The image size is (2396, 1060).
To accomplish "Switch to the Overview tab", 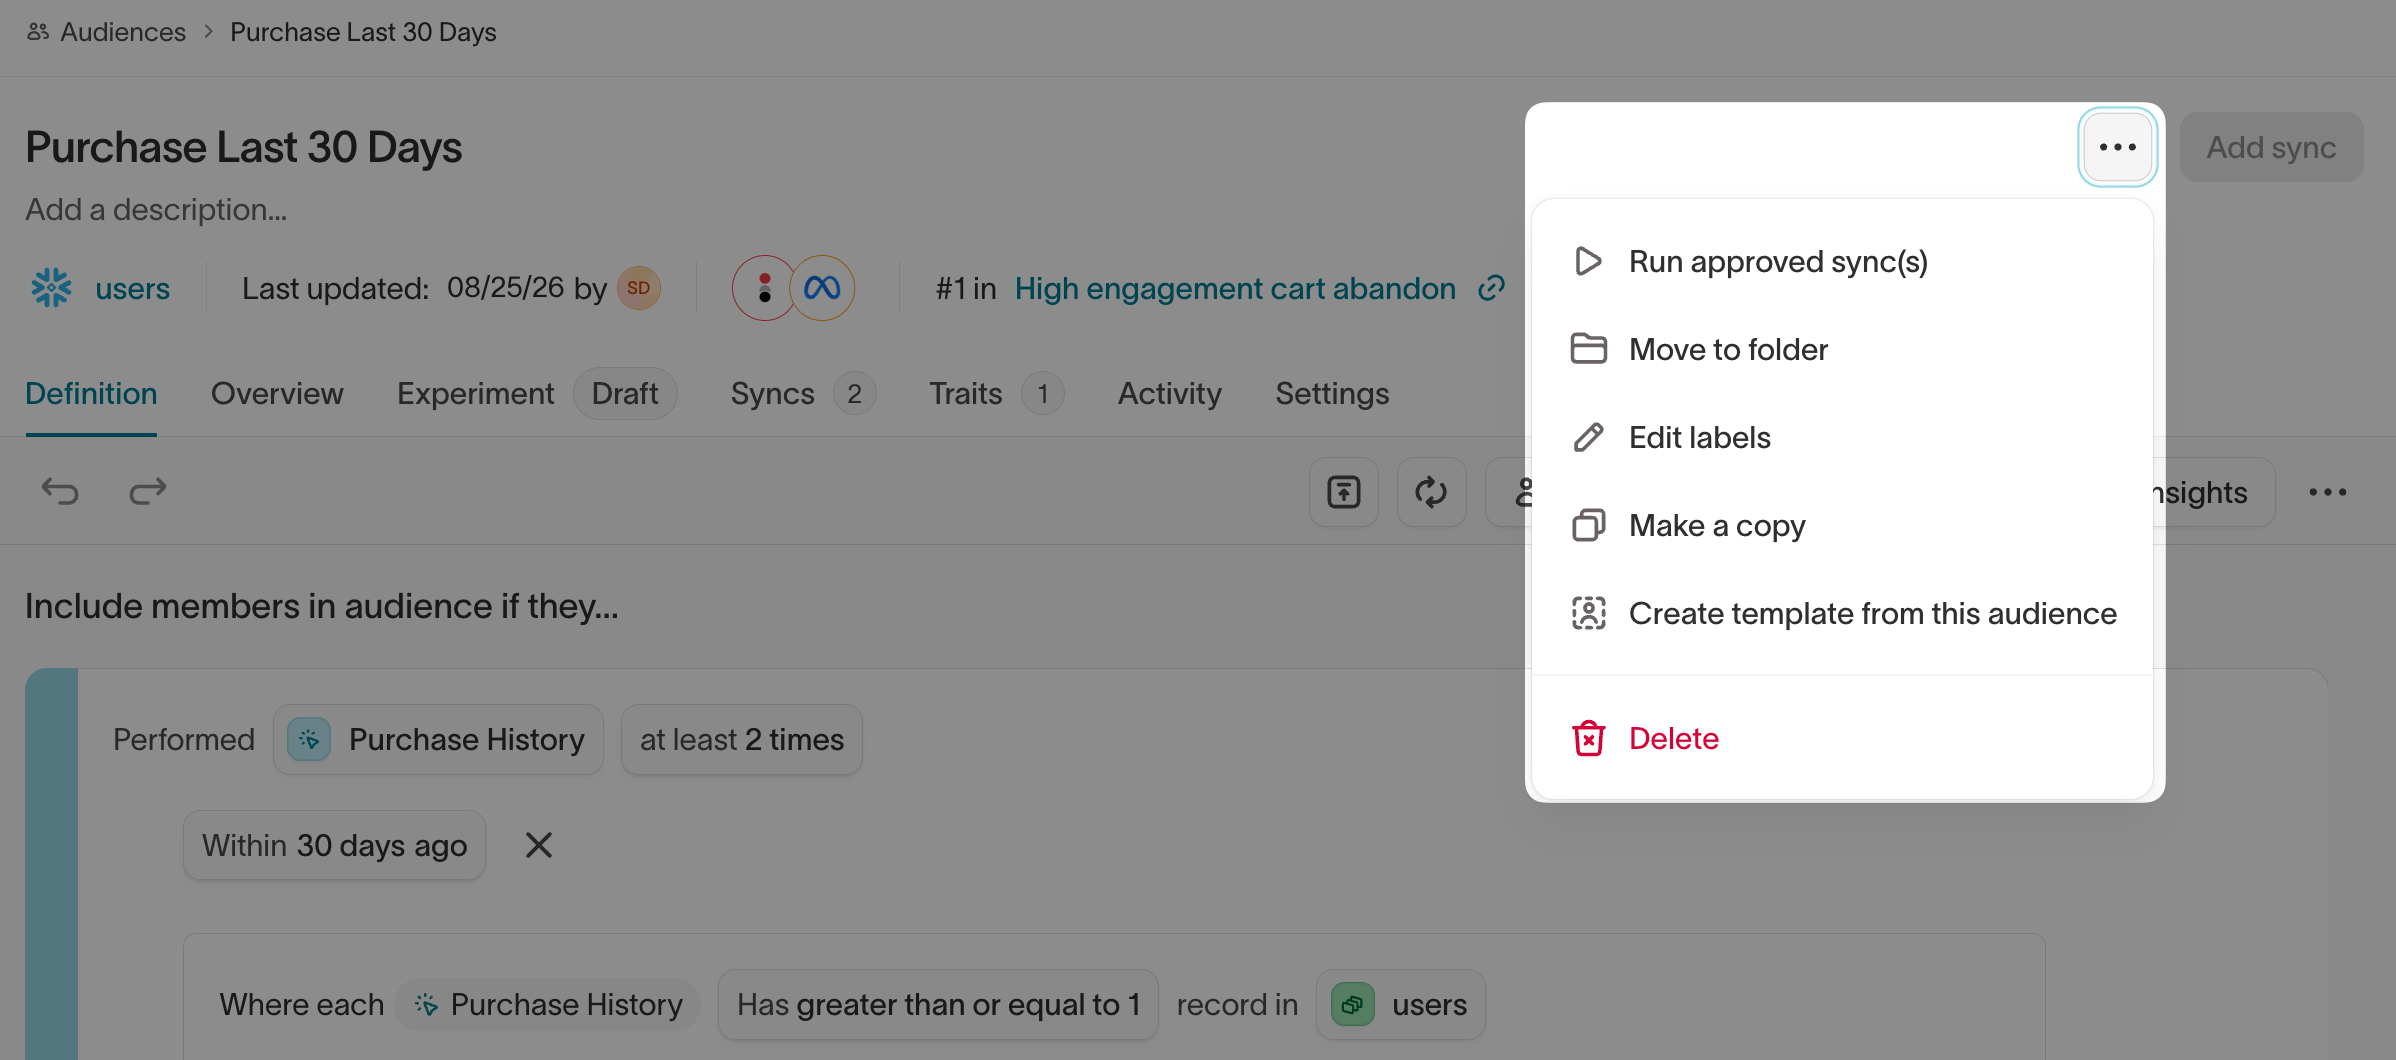I will tap(277, 393).
